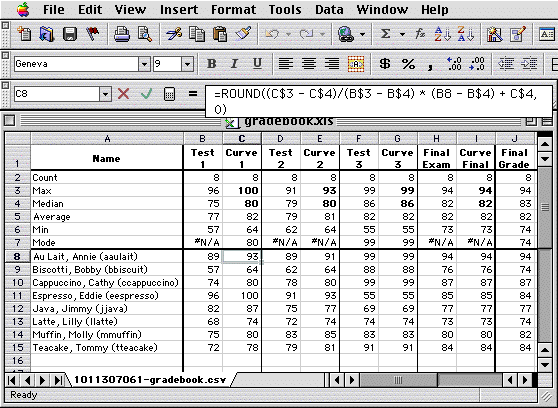
Task: Copy selection using Copy icon
Action: point(197,34)
